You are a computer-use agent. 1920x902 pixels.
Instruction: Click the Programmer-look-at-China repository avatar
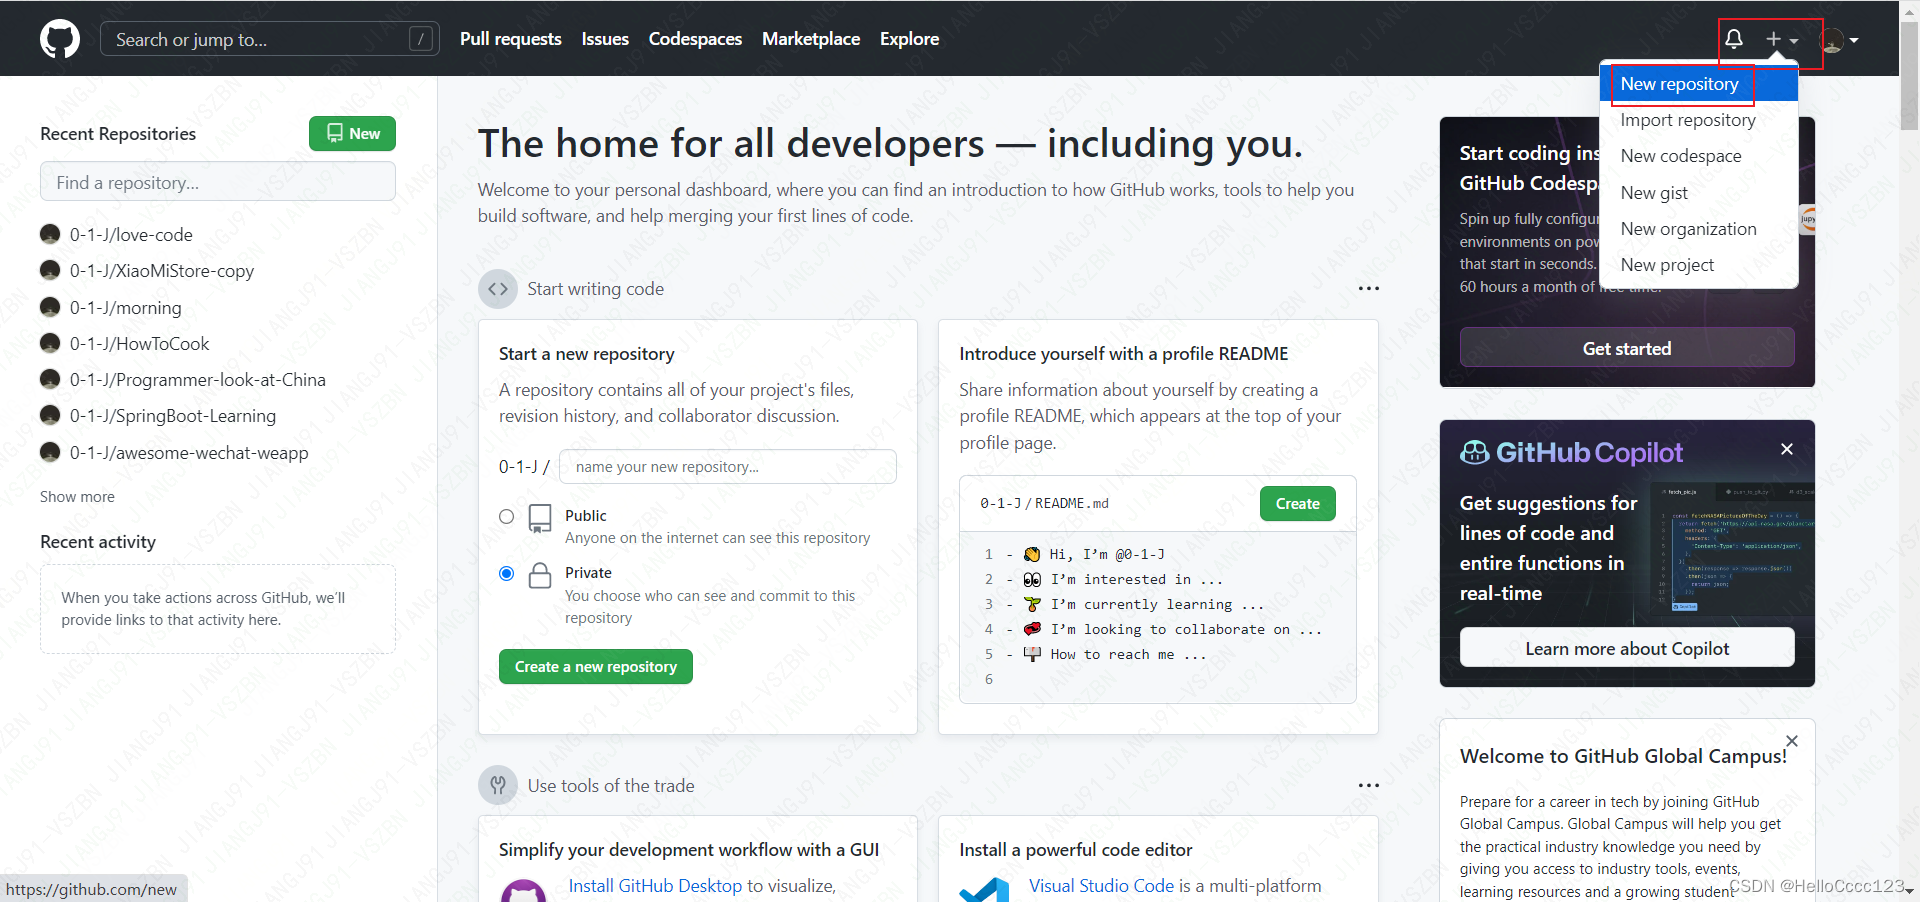tap(50, 379)
